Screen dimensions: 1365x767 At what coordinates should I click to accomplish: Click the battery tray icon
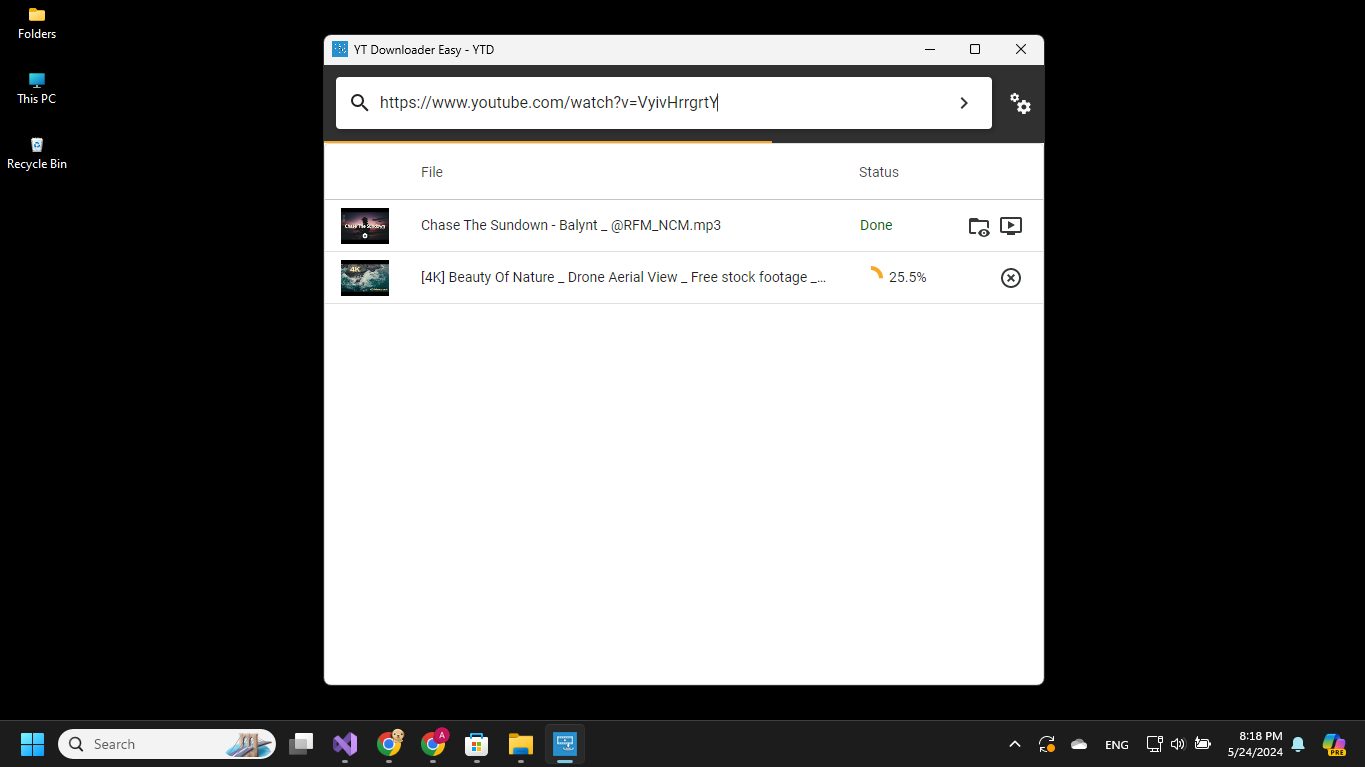(1203, 744)
